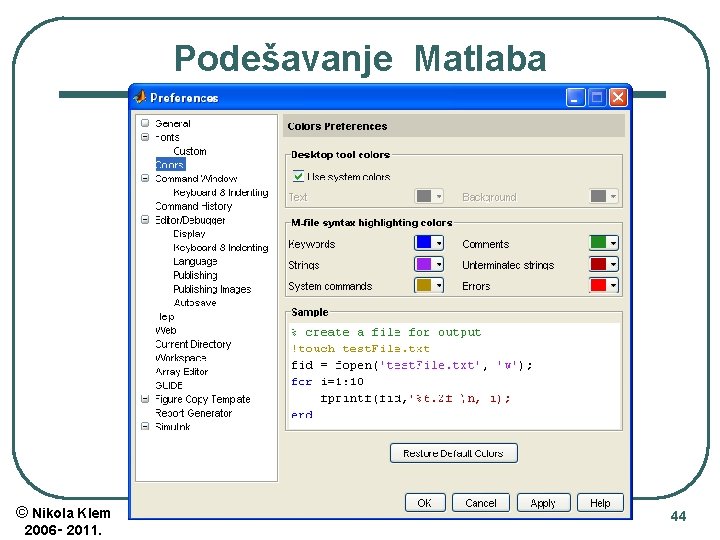Open the Strings color dropdown arrow
This screenshot has height=540, width=720.
coord(439,264)
